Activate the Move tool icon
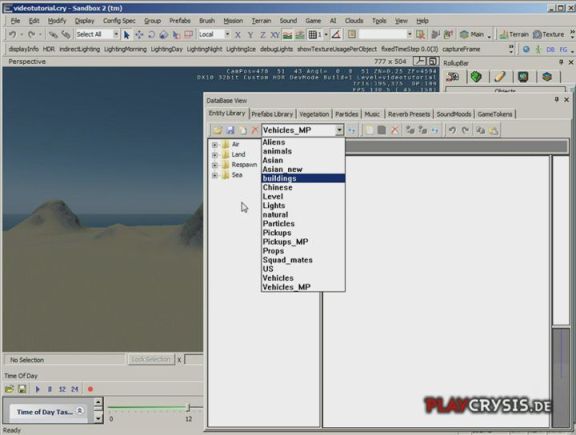This screenshot has height=435, width=576. coord(139,35)
